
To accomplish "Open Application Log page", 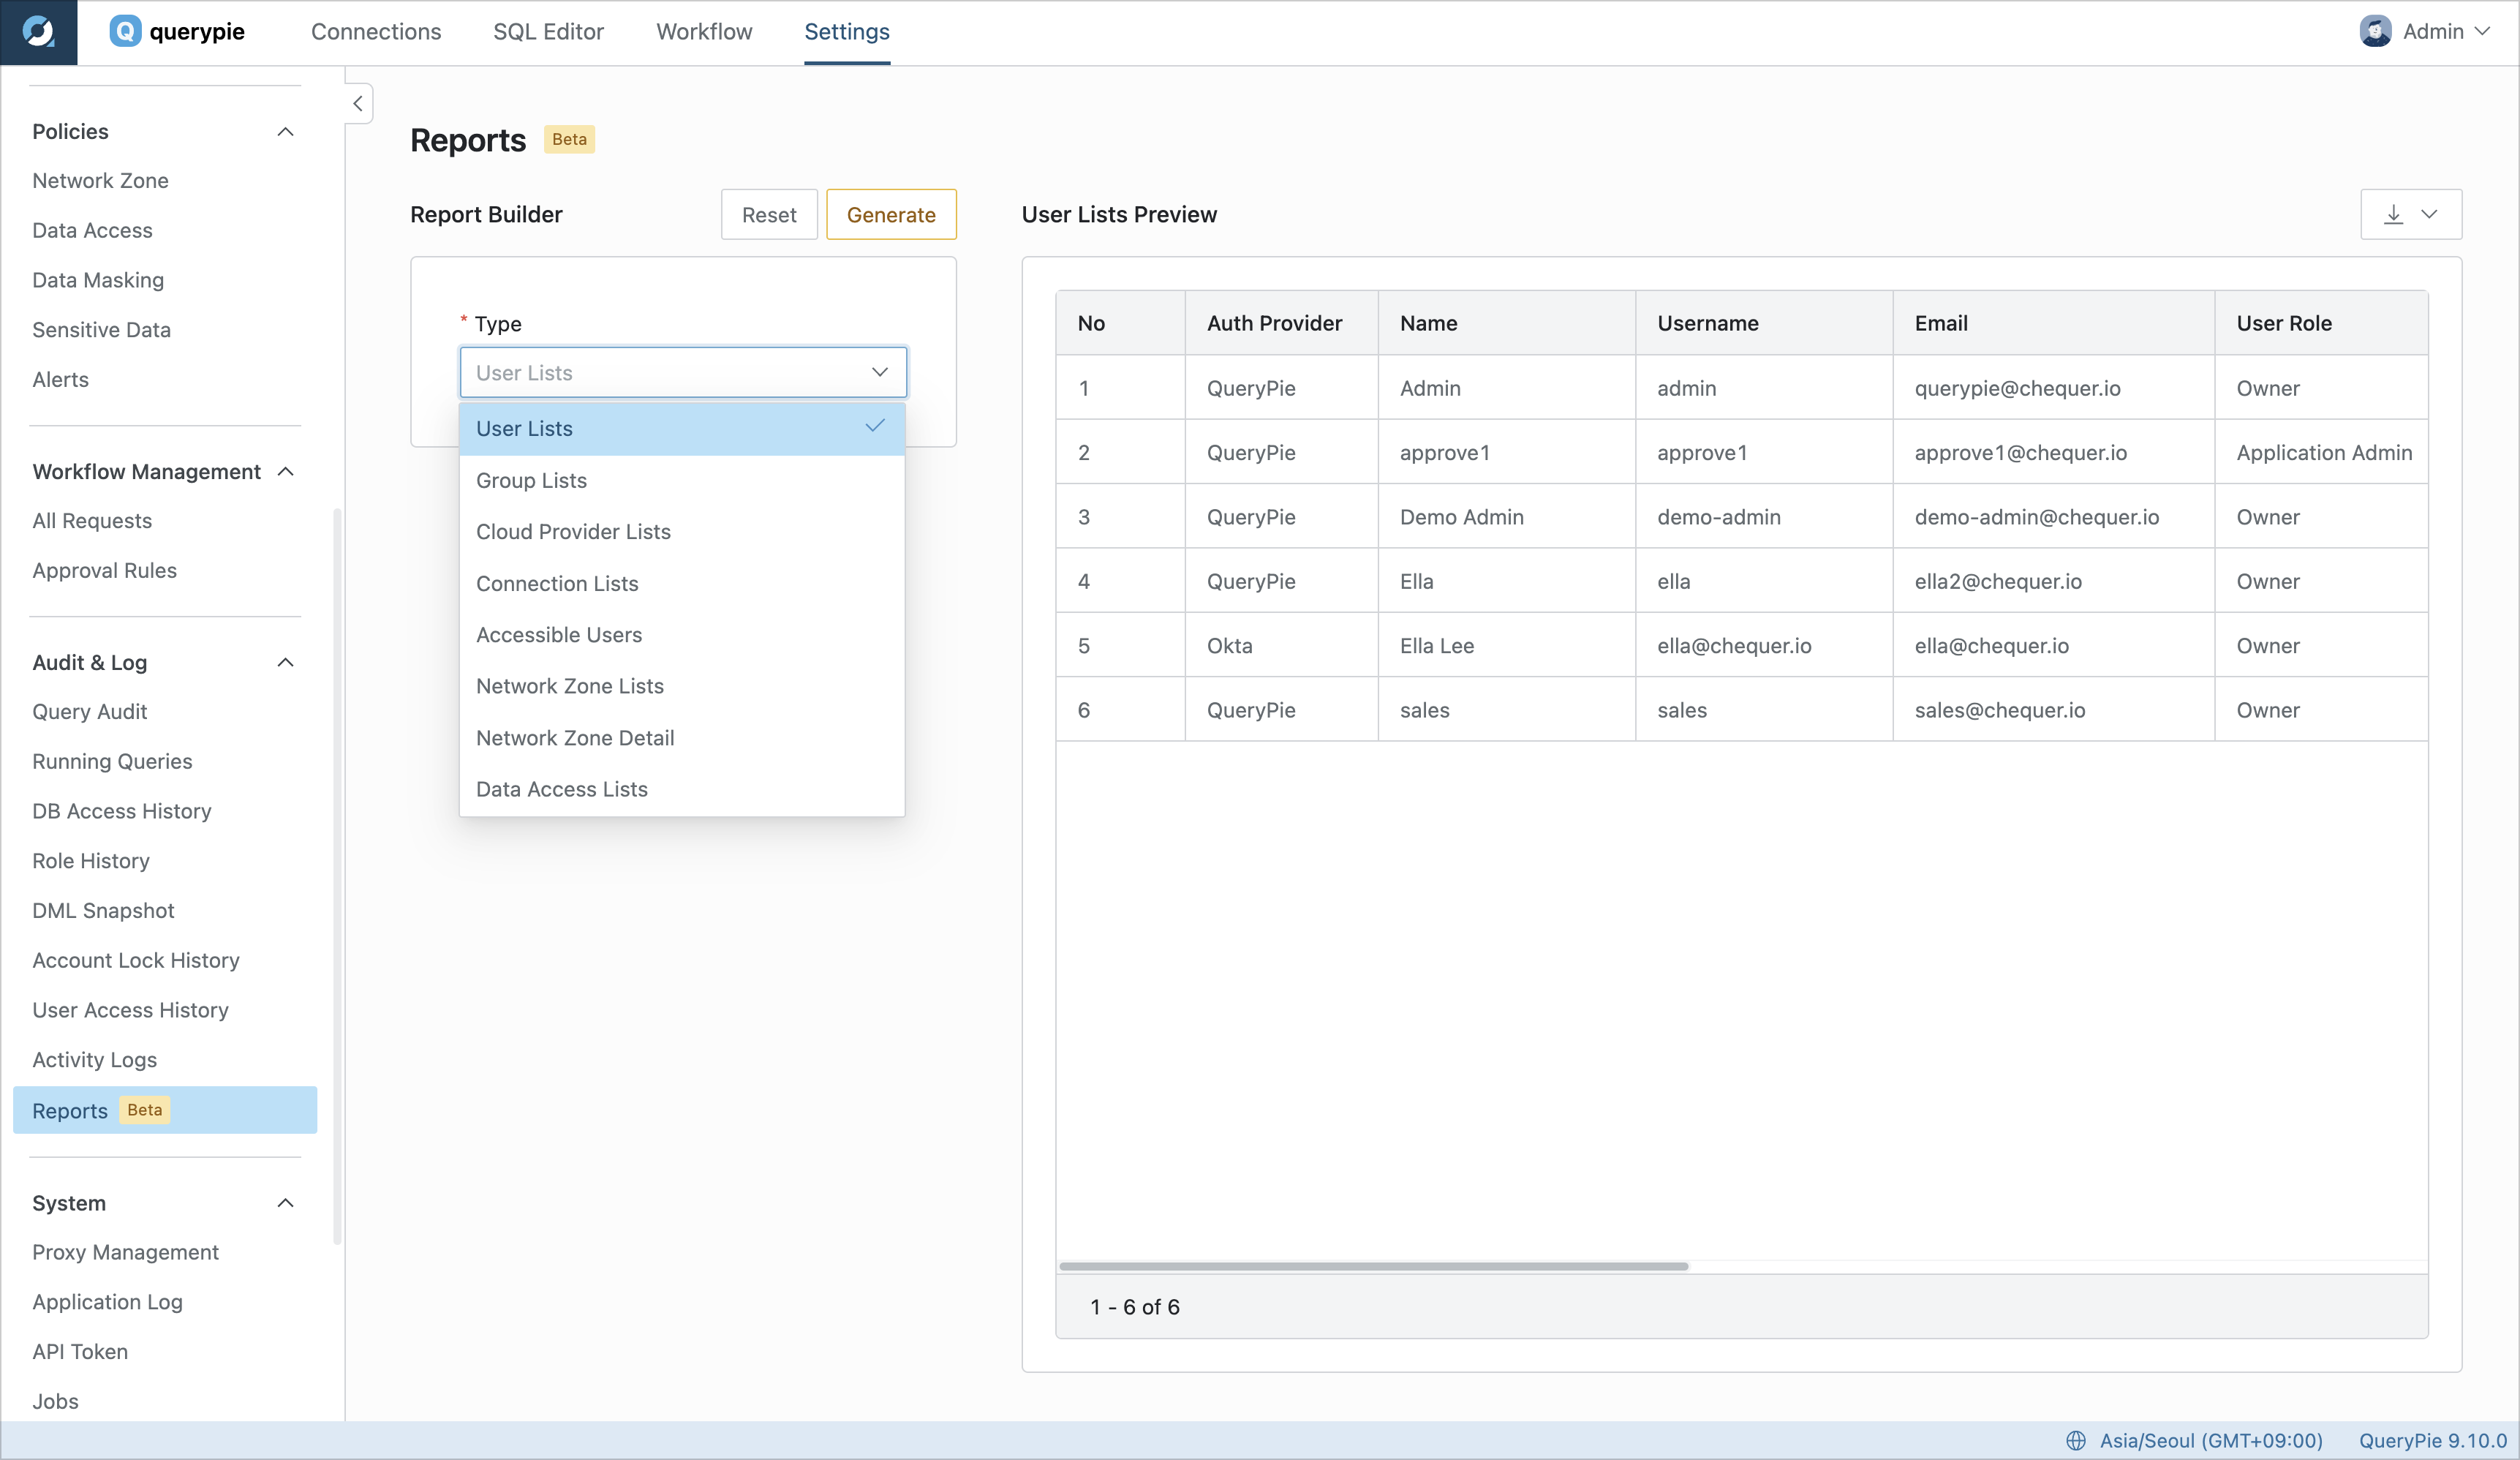I will (107, 1301).
